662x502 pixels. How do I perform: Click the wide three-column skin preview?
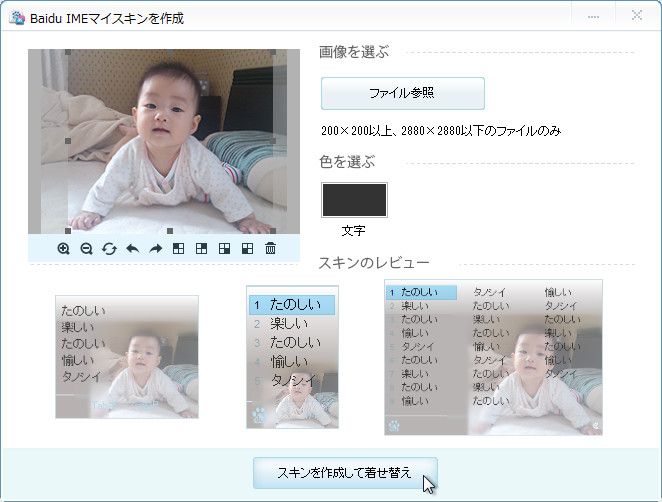(x=493, y=357)
